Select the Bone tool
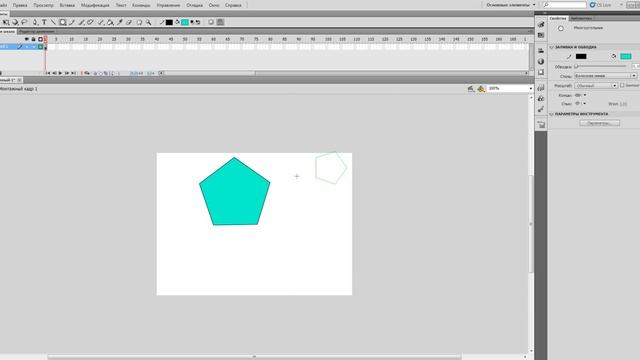This screenshot has width=640, height=360. (100, 22)
